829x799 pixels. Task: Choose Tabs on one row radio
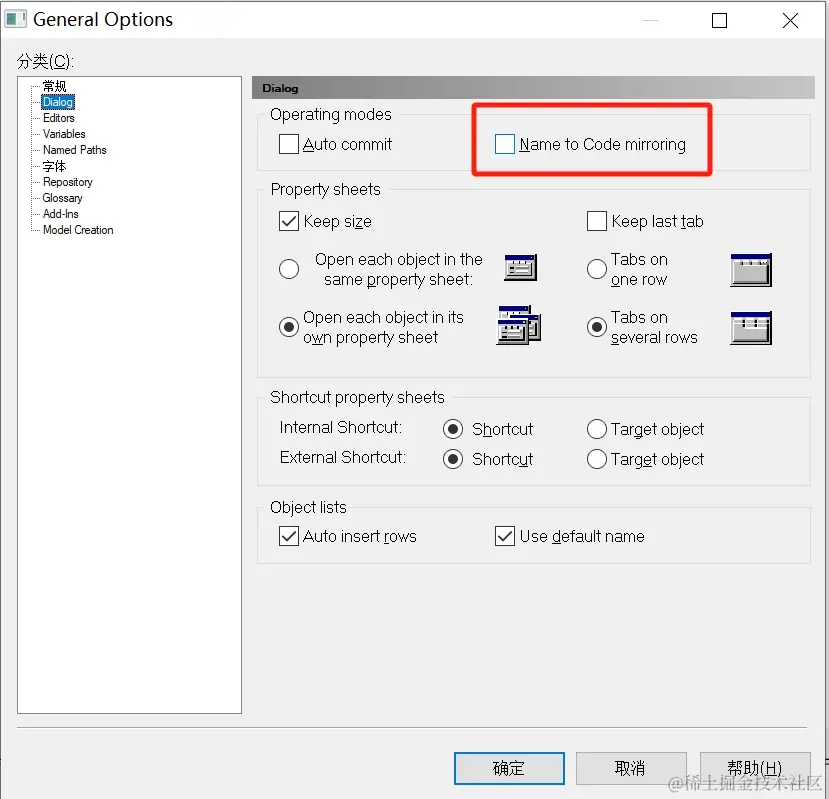pos(596,269)
